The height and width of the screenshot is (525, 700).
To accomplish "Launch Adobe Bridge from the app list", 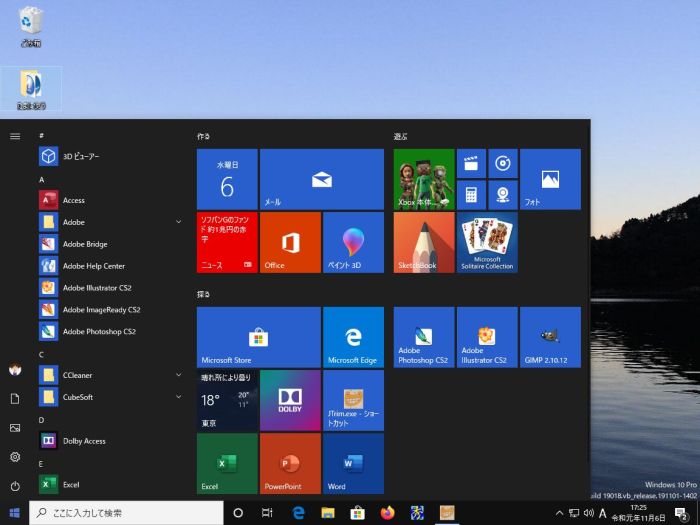I will (85, 244).
